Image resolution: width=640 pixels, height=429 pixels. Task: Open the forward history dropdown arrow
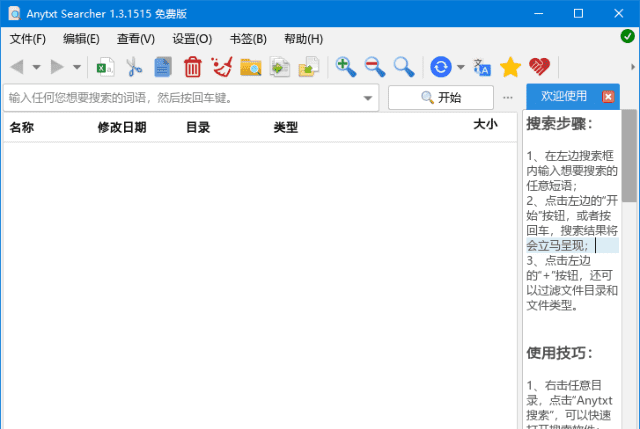77,67
